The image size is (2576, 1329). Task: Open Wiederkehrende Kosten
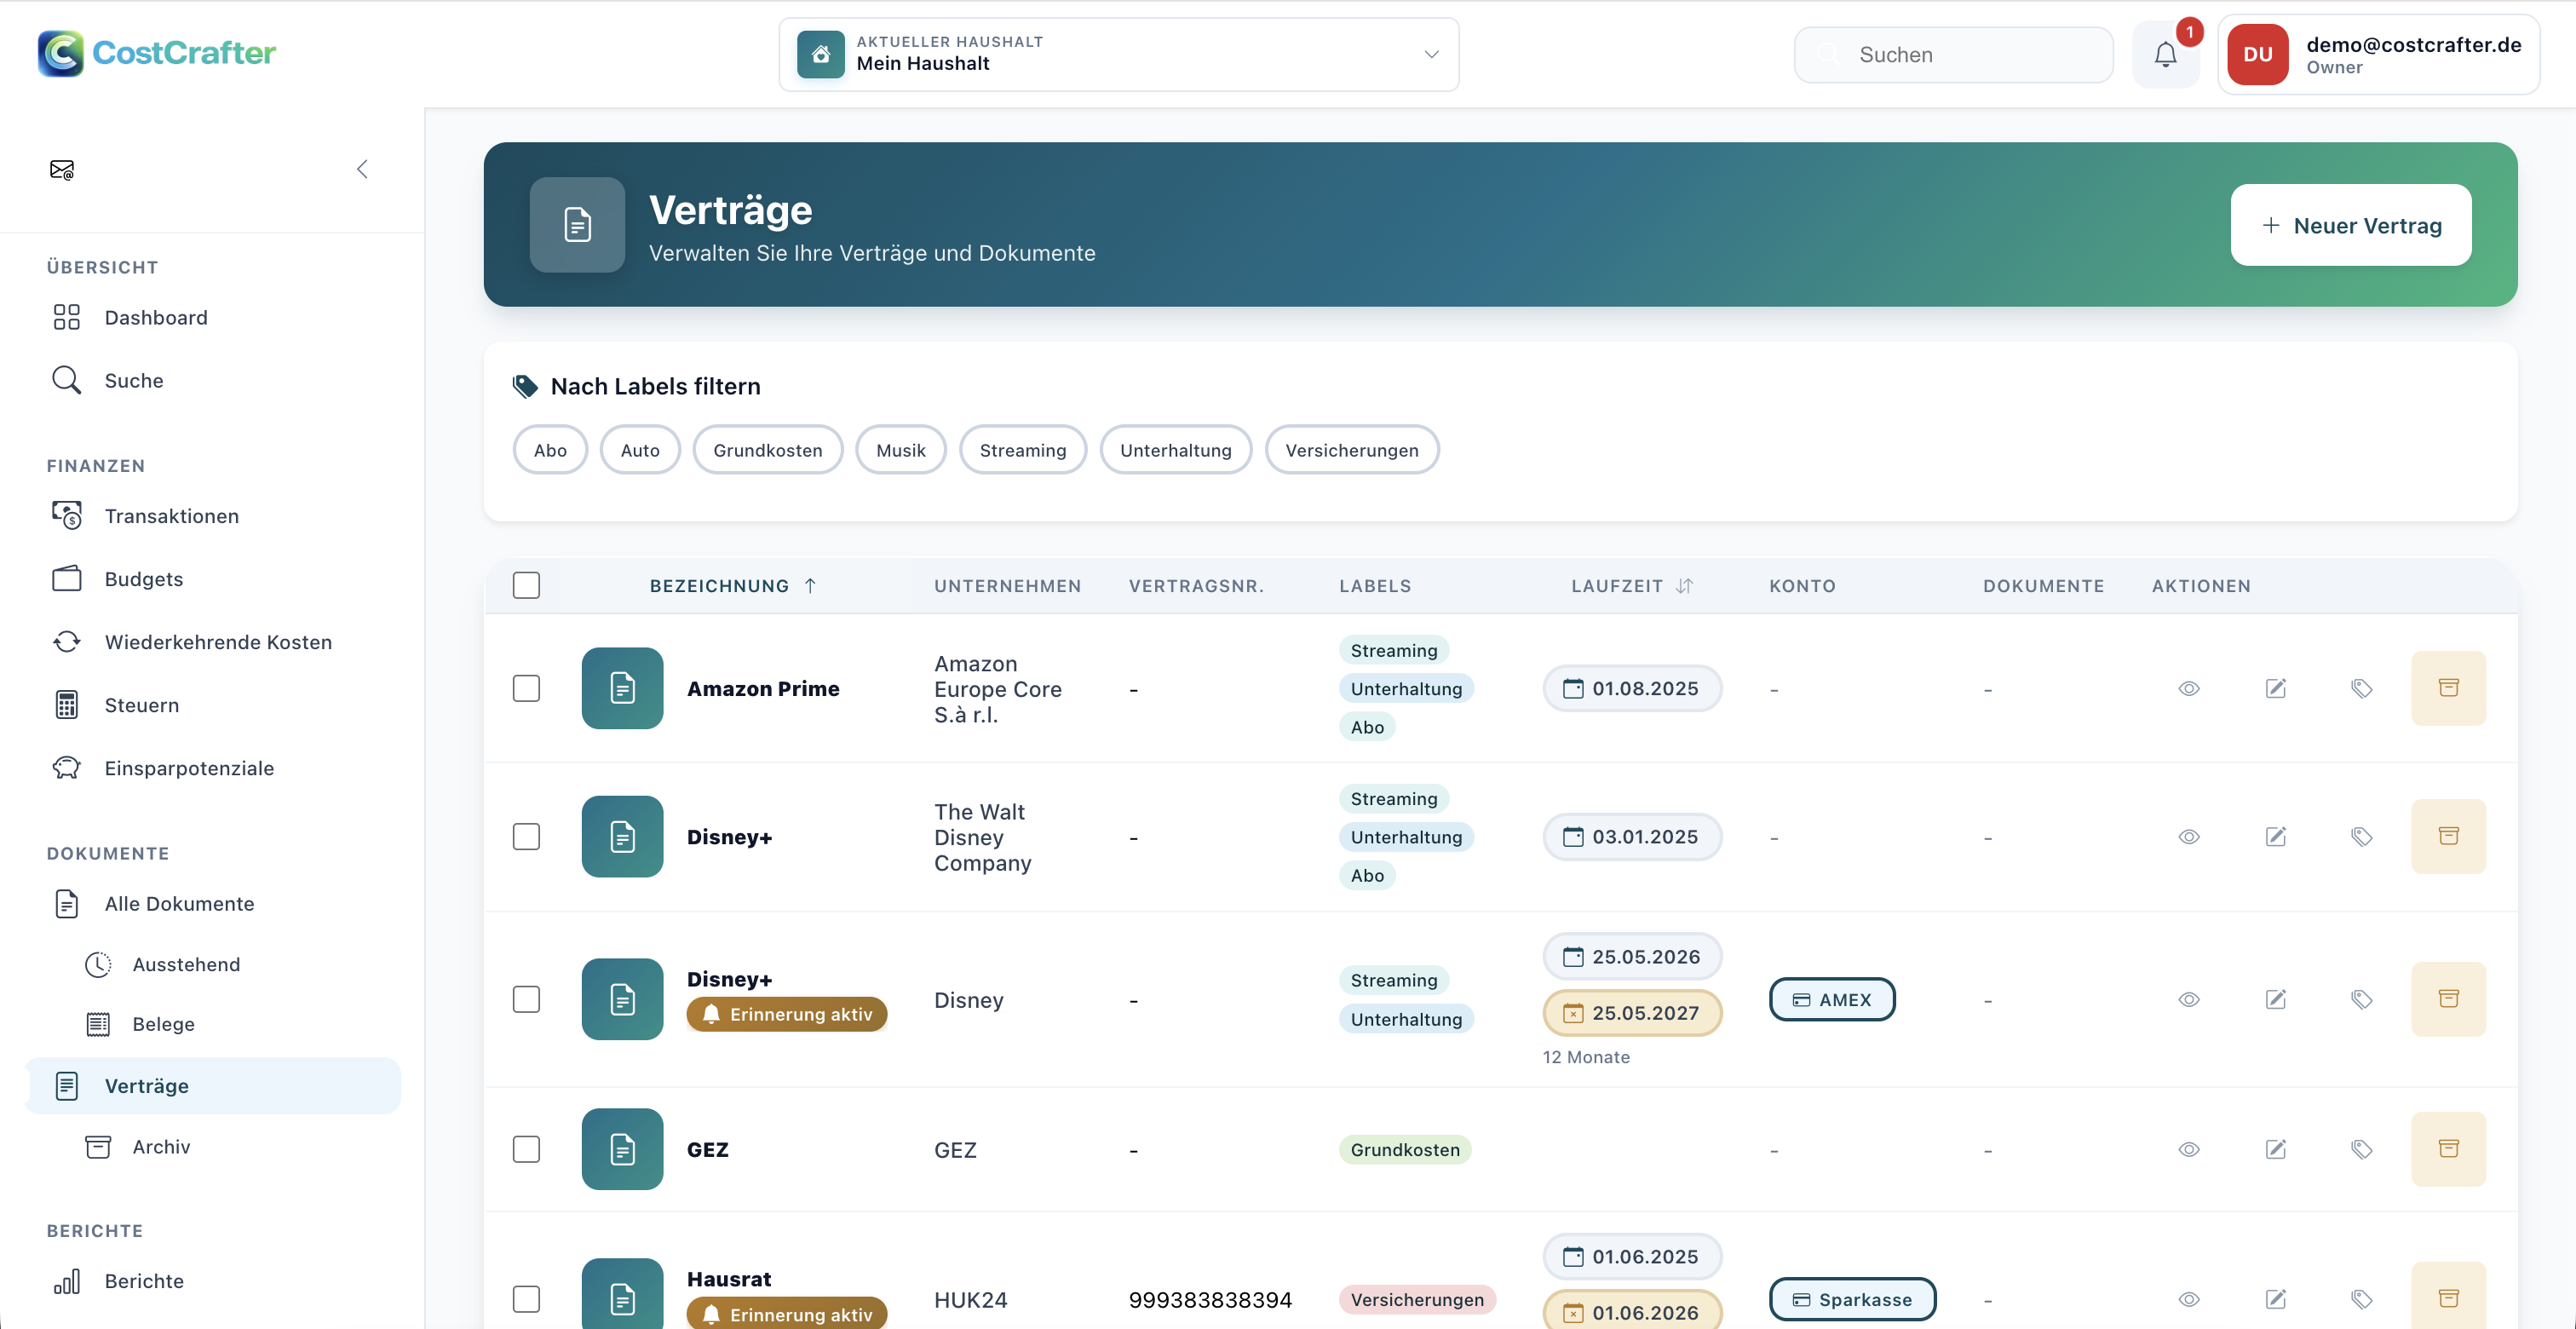click(x=213, y=642)
